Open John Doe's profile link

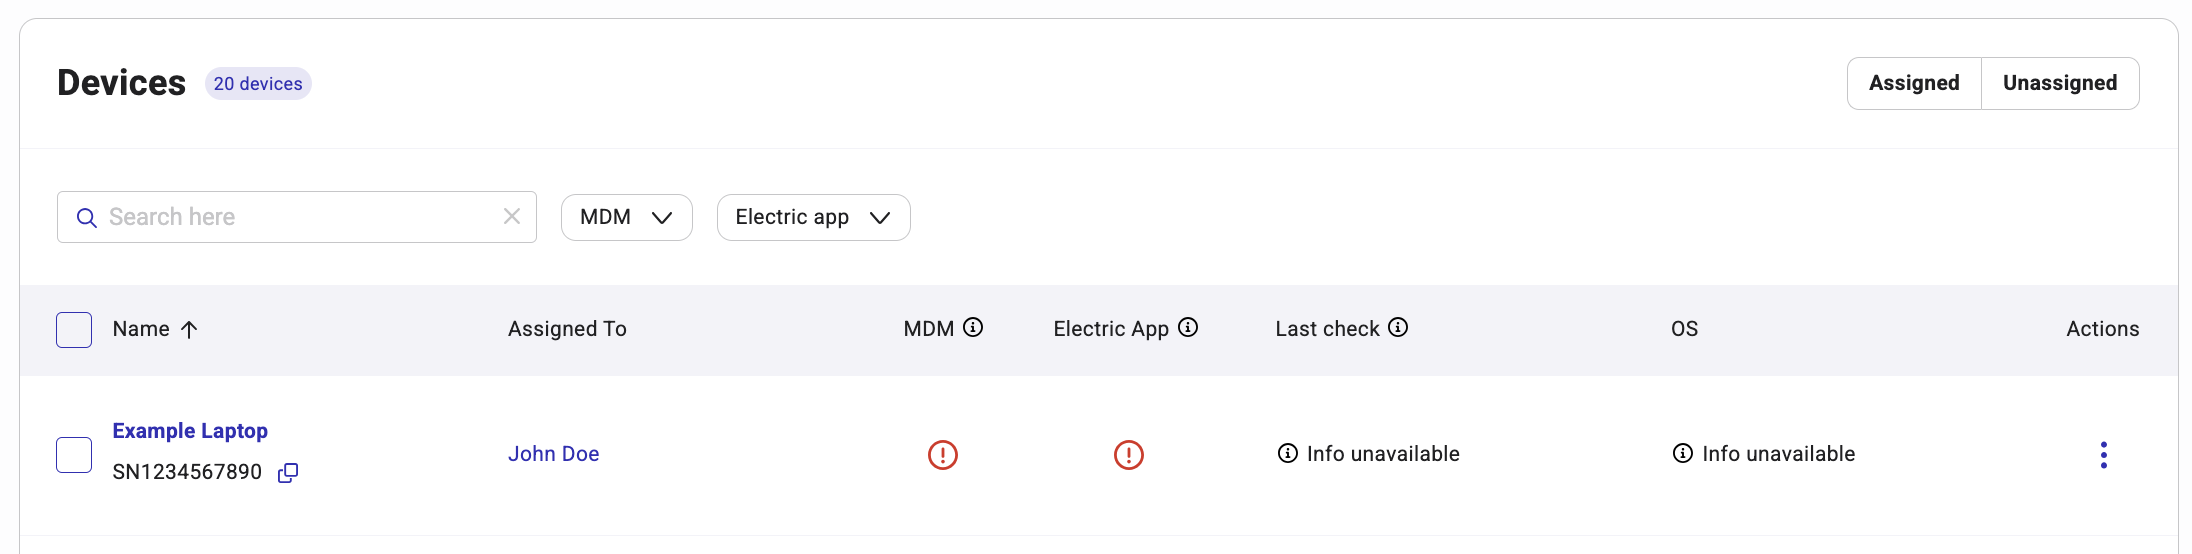[x=554, y=454]
